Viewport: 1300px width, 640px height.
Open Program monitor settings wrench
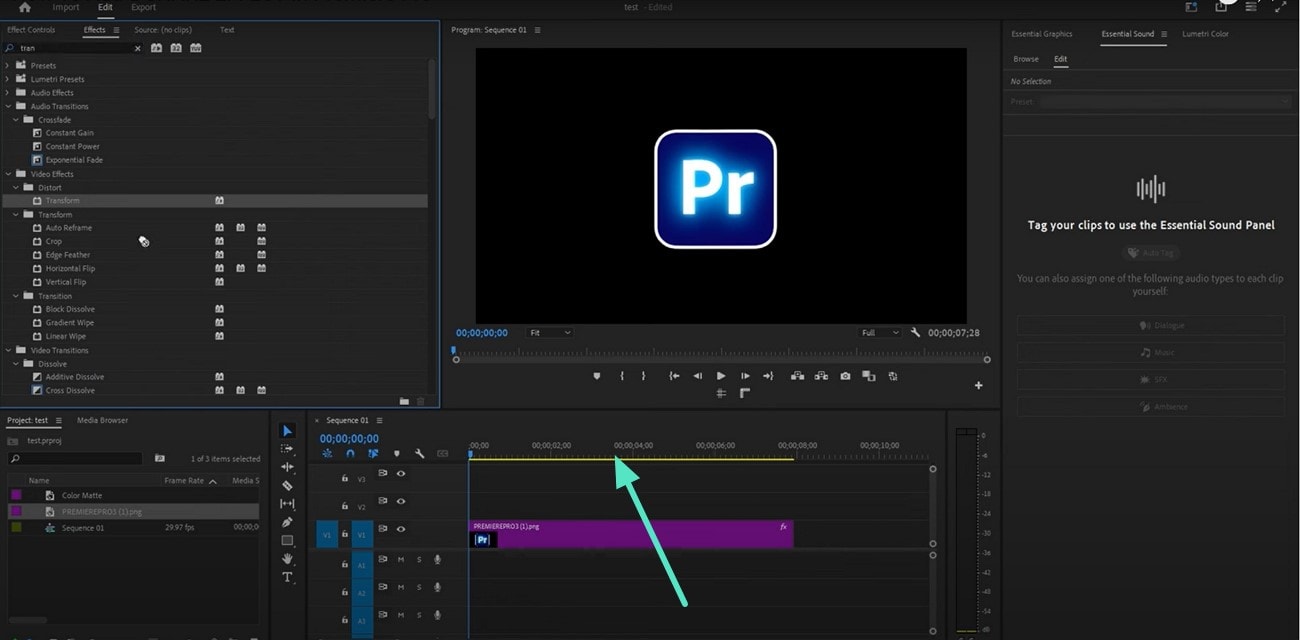tap(915, 332)
